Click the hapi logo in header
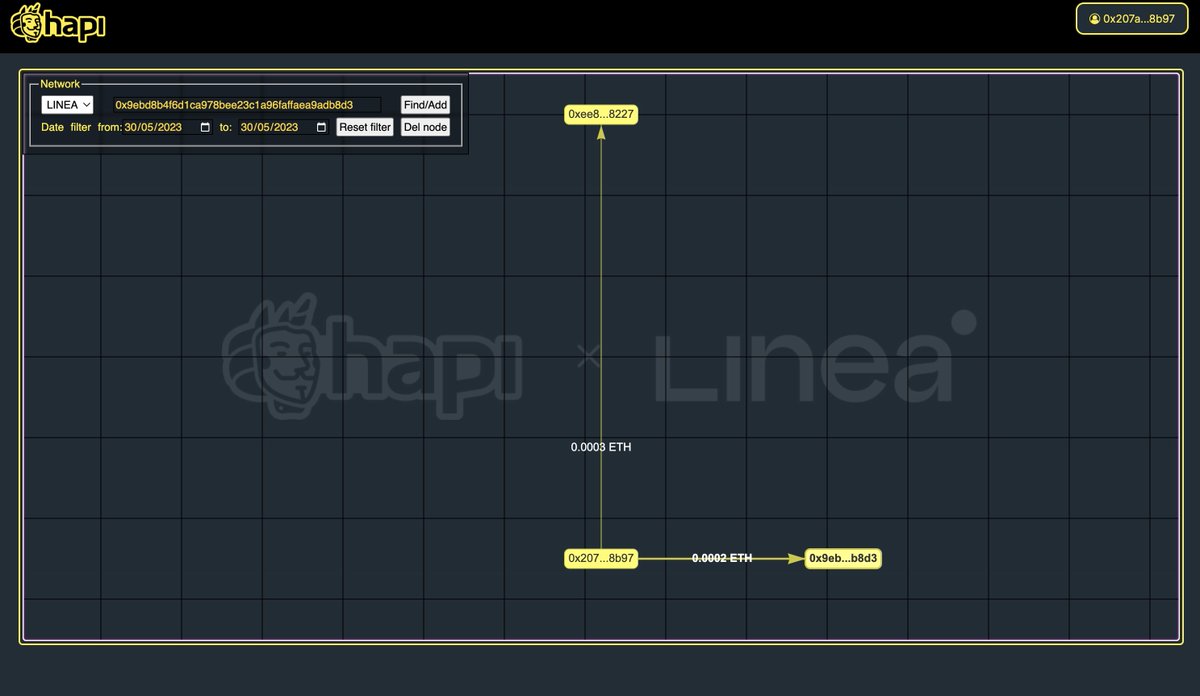This screenshot has width=1200, height=696. tap(58, 24)
